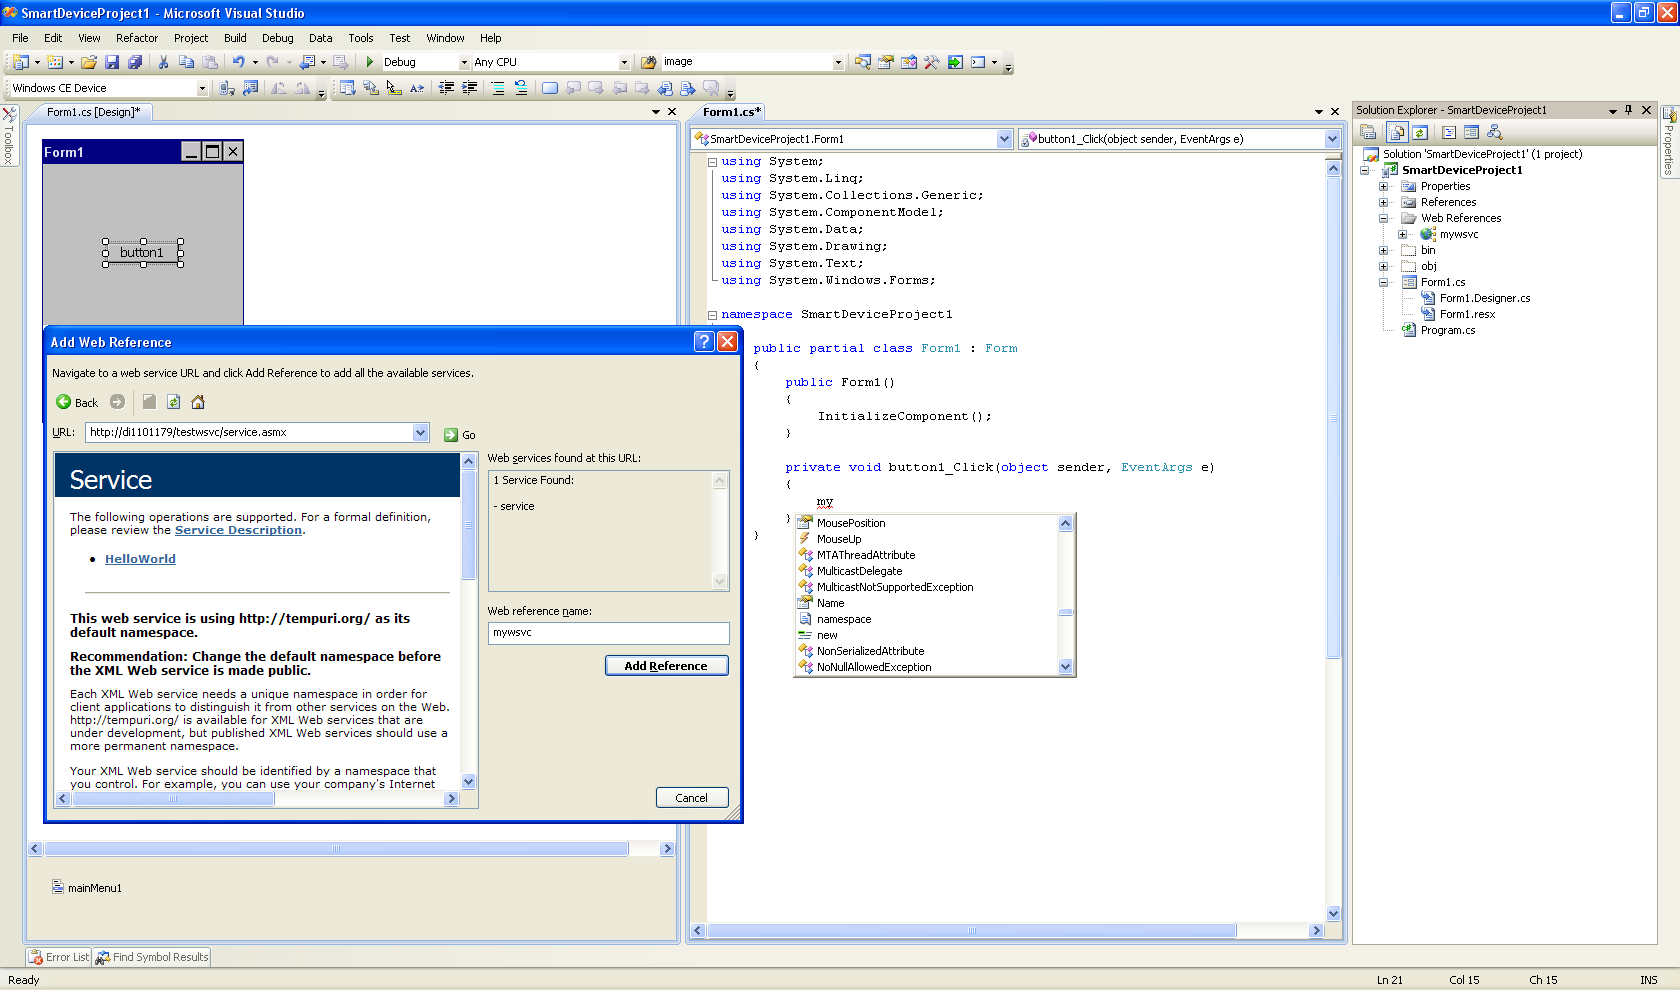Click View Class Diagram icon
This screenshot has width=1680, height=990.
pos(1495,132)
